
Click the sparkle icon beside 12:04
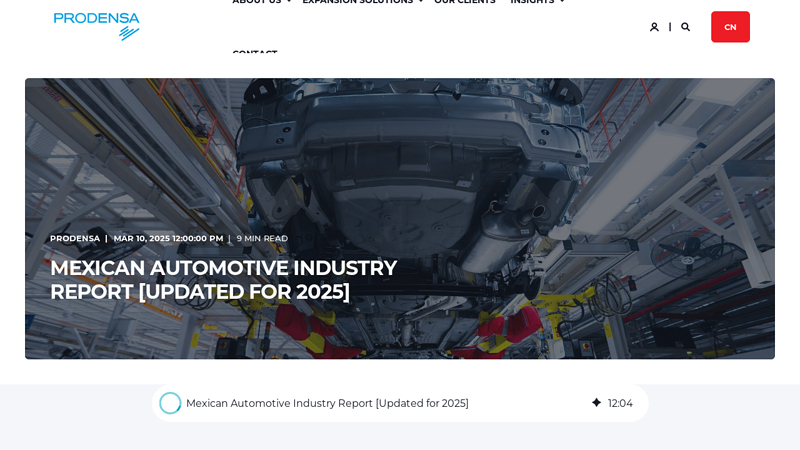click(x=596, y=403)
